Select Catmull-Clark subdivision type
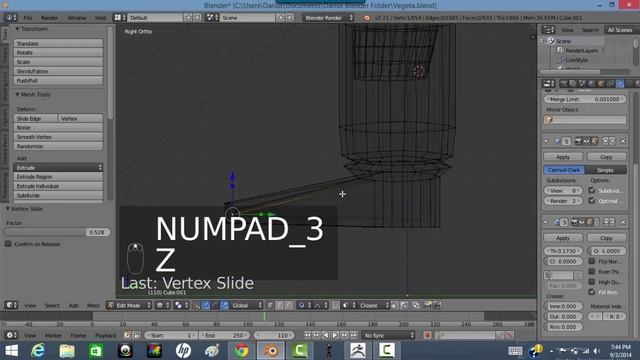Screen dimensions: 640x360 coord(564,170)
